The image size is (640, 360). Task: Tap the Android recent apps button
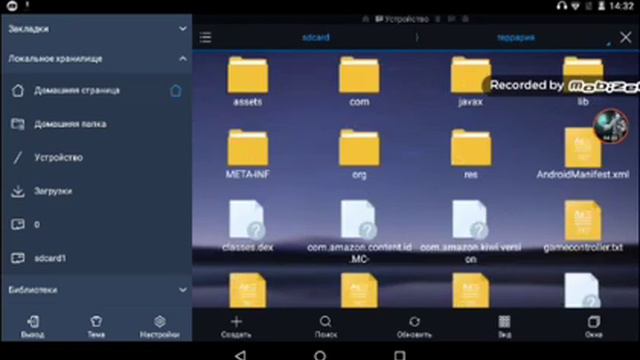tap(400, 355)
